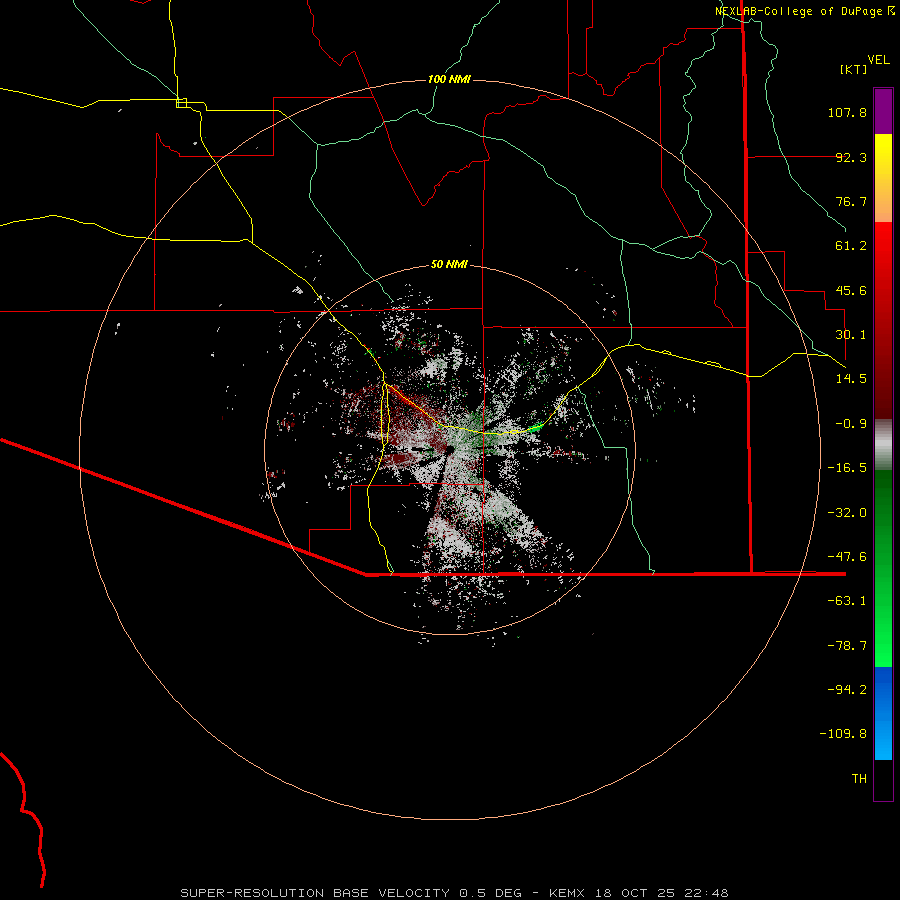900x900 pixels.
Task: Click the -78.7 velocity scale value
Action: tap(847, 646)
